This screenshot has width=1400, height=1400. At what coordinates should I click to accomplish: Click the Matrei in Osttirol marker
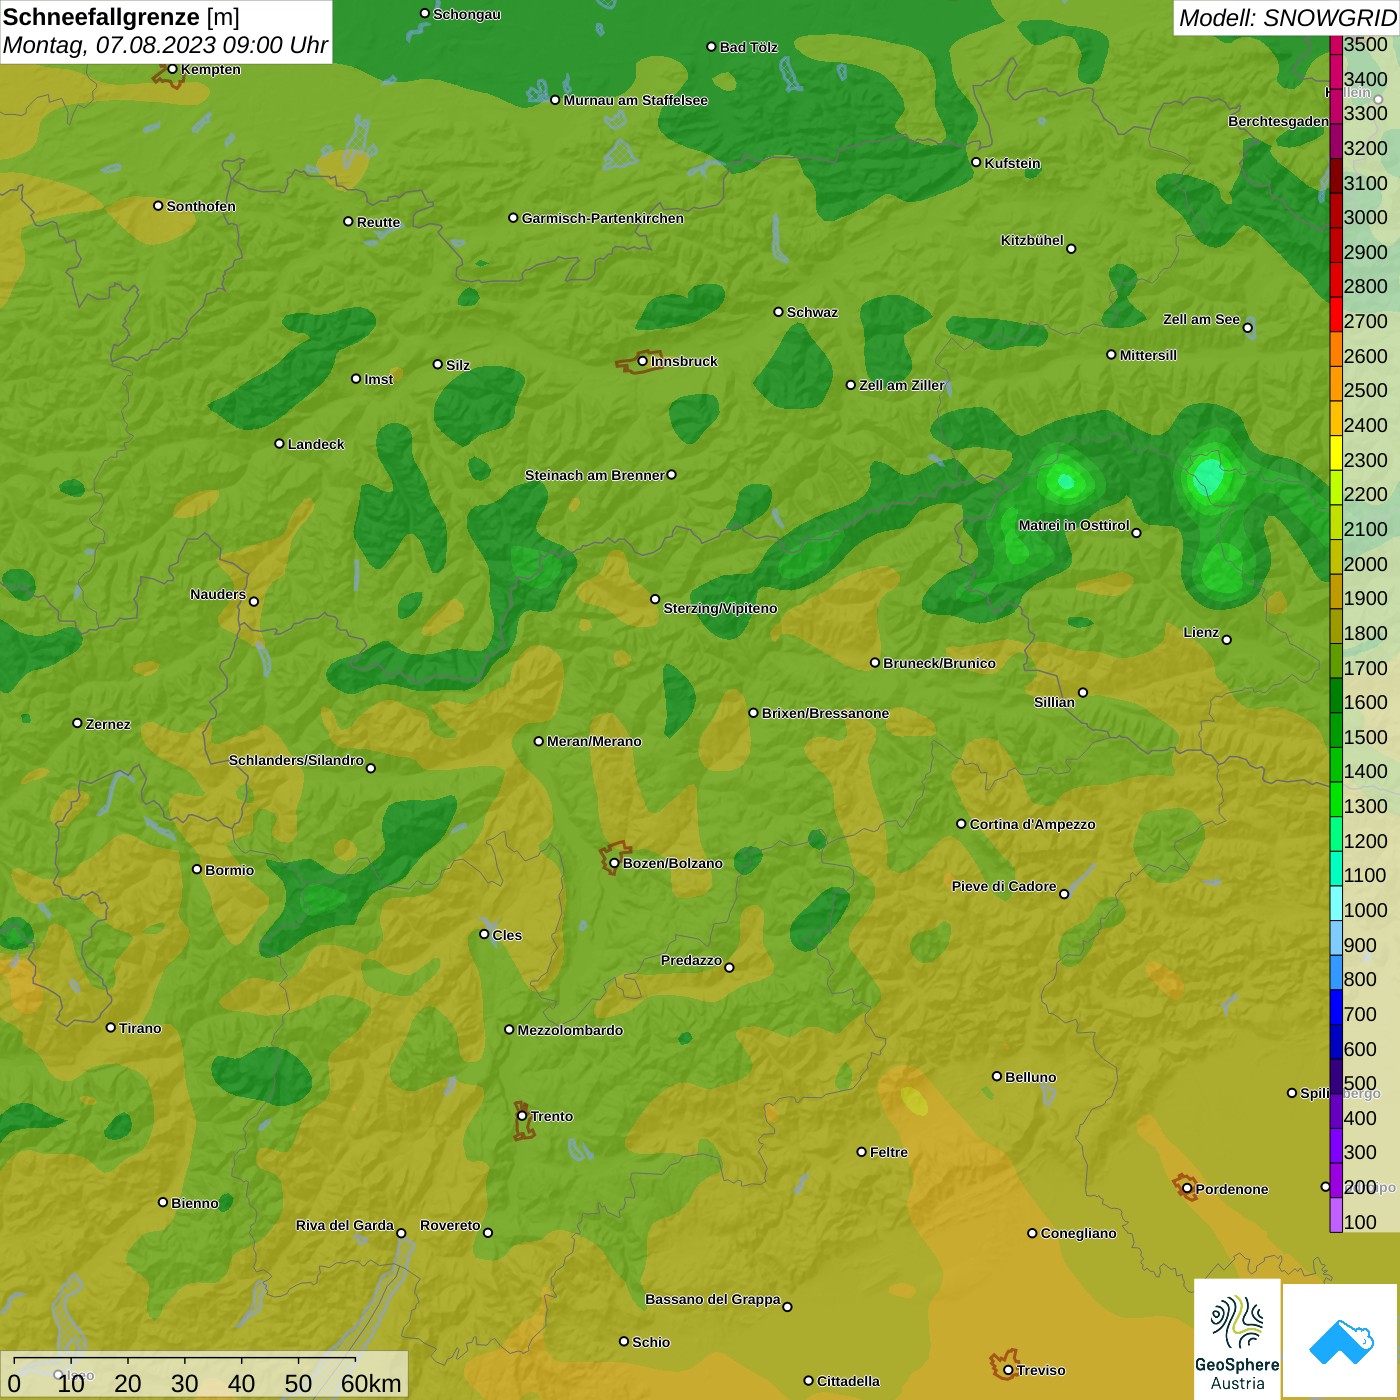1136,533
